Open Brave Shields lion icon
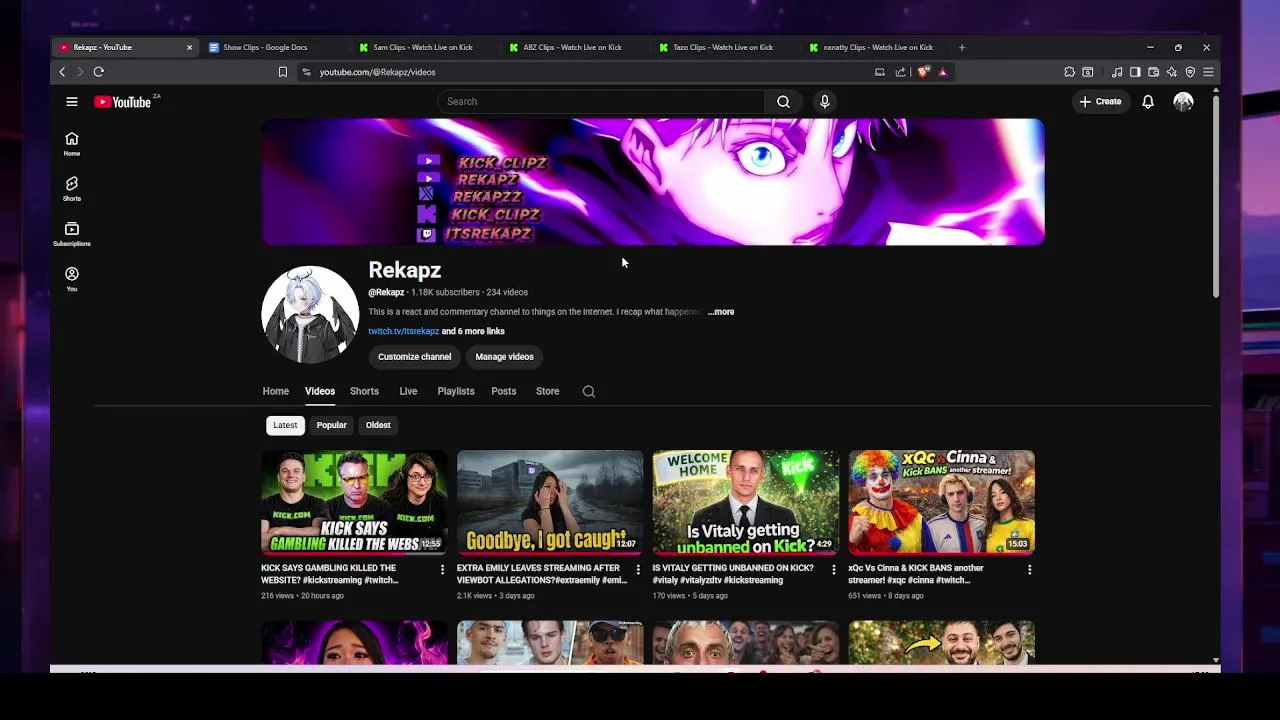This screenshot has height=720, width=1280. tap(923, 72)
